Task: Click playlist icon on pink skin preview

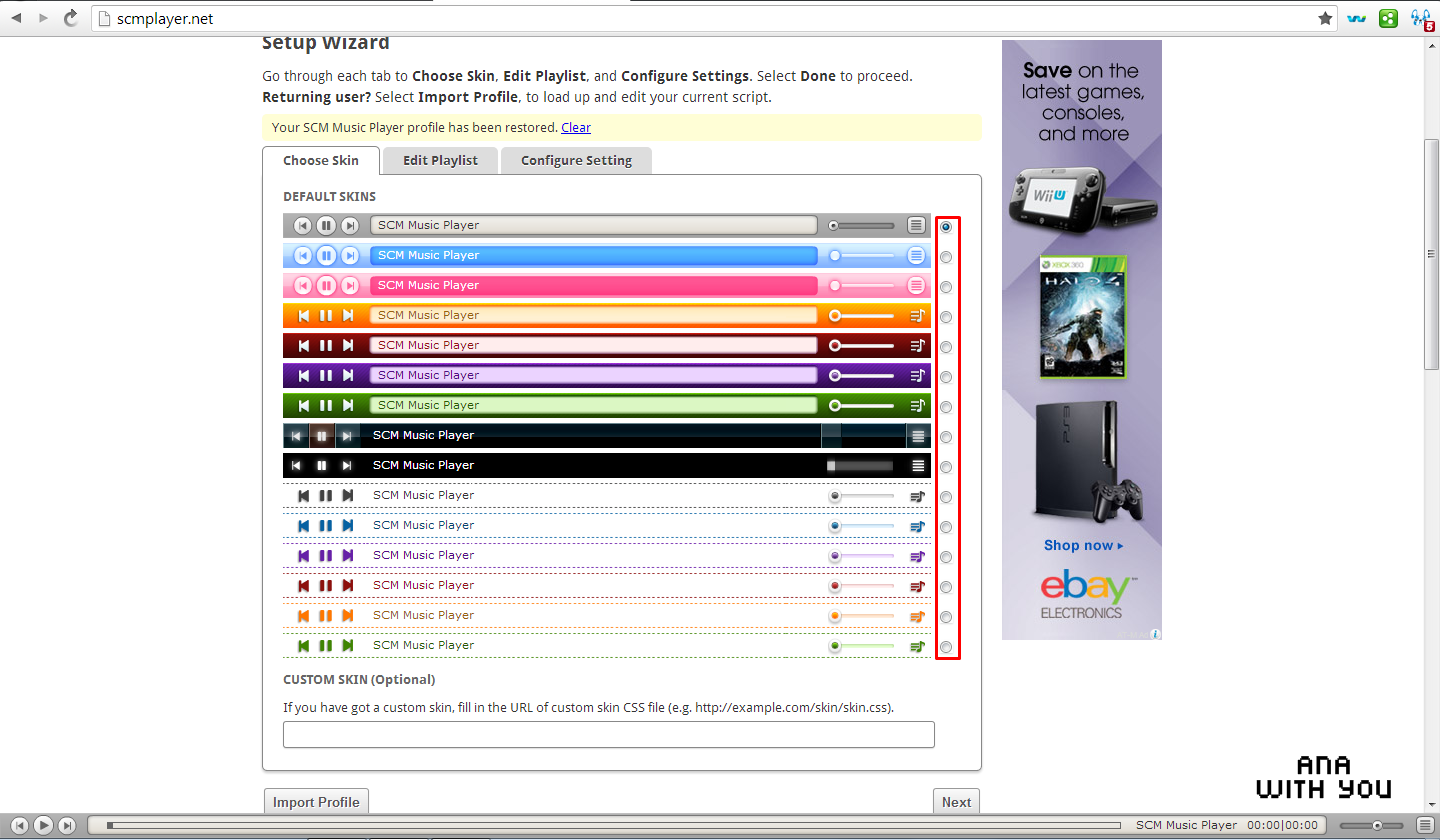Action: [916, 285]
